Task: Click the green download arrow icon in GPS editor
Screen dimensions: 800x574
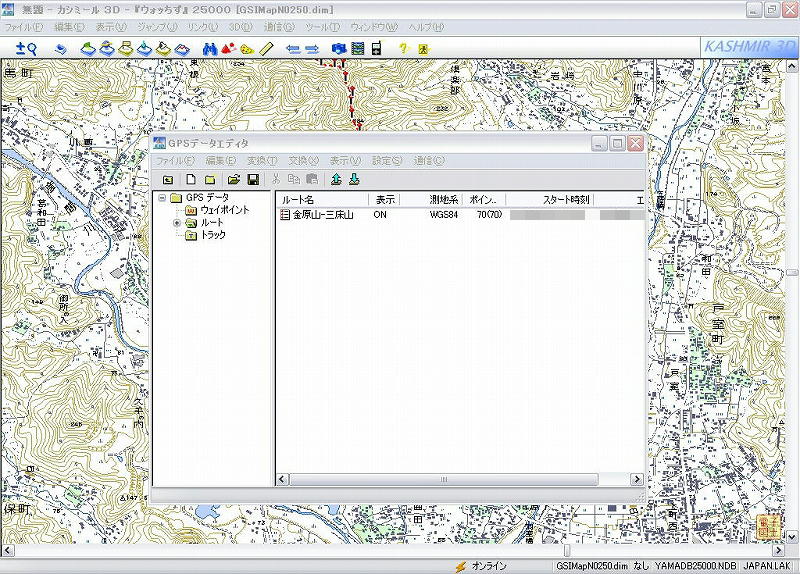Action: (x=355, y=179)
